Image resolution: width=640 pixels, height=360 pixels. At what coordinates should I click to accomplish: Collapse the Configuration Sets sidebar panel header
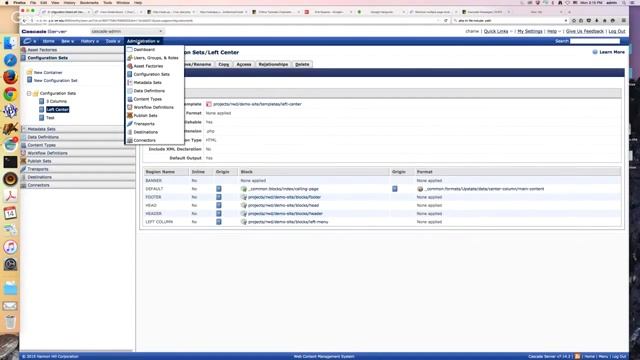point(78,58)
